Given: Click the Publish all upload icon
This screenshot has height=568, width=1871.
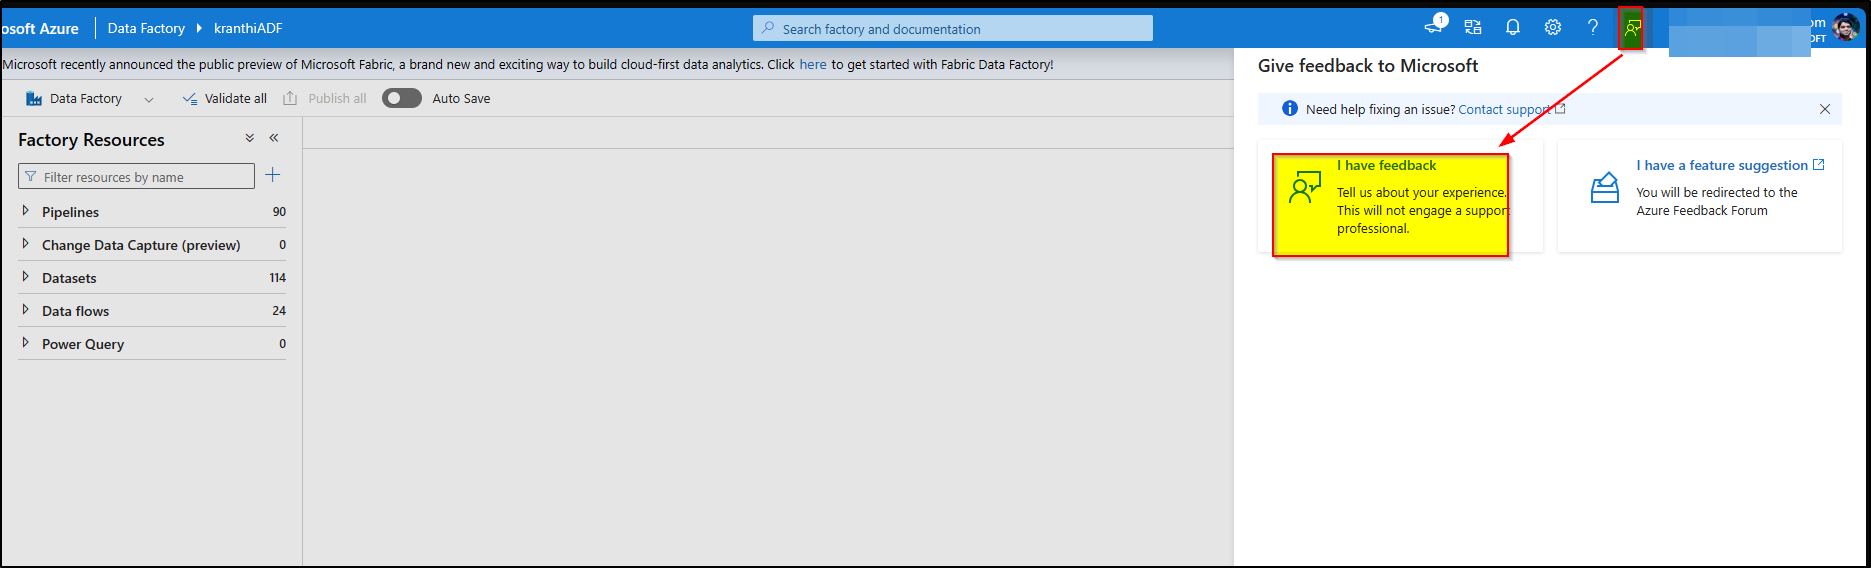Looking at the screenshot, I should pos(290,98).
